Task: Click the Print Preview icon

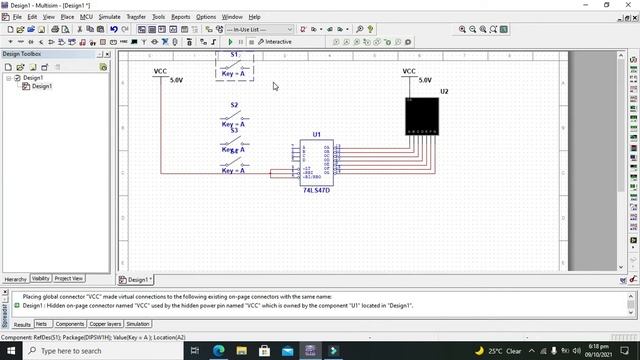Action: coord(65,29)
